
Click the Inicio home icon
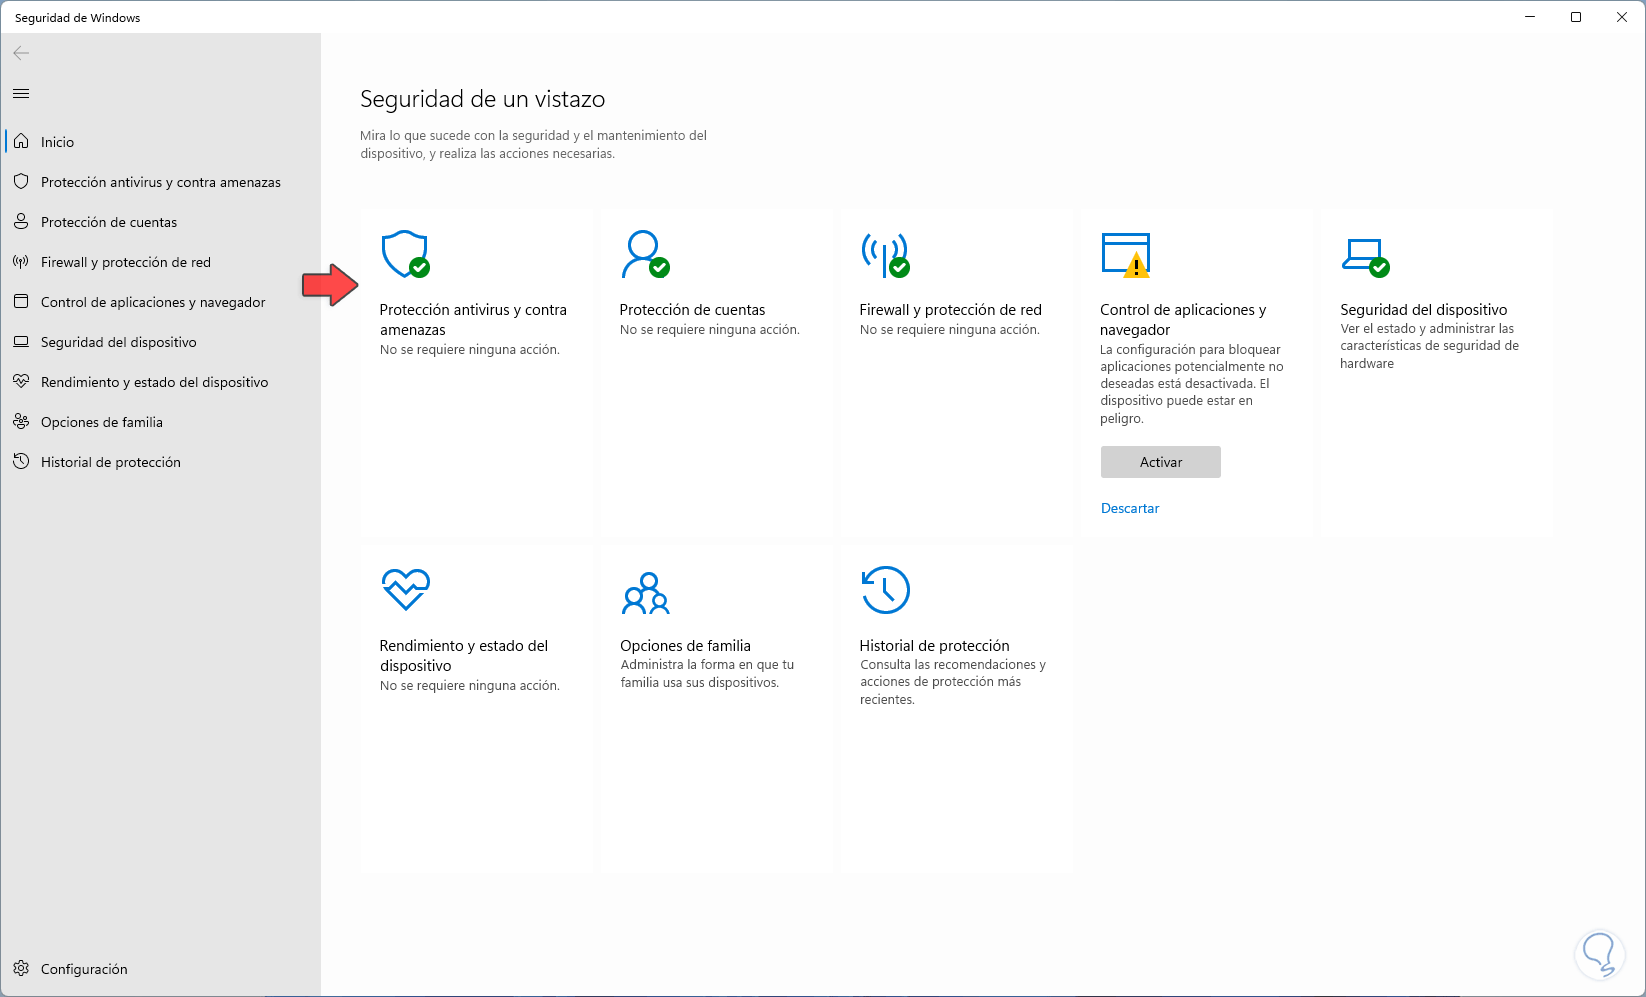pyautogui.click(x=21, y=141)
